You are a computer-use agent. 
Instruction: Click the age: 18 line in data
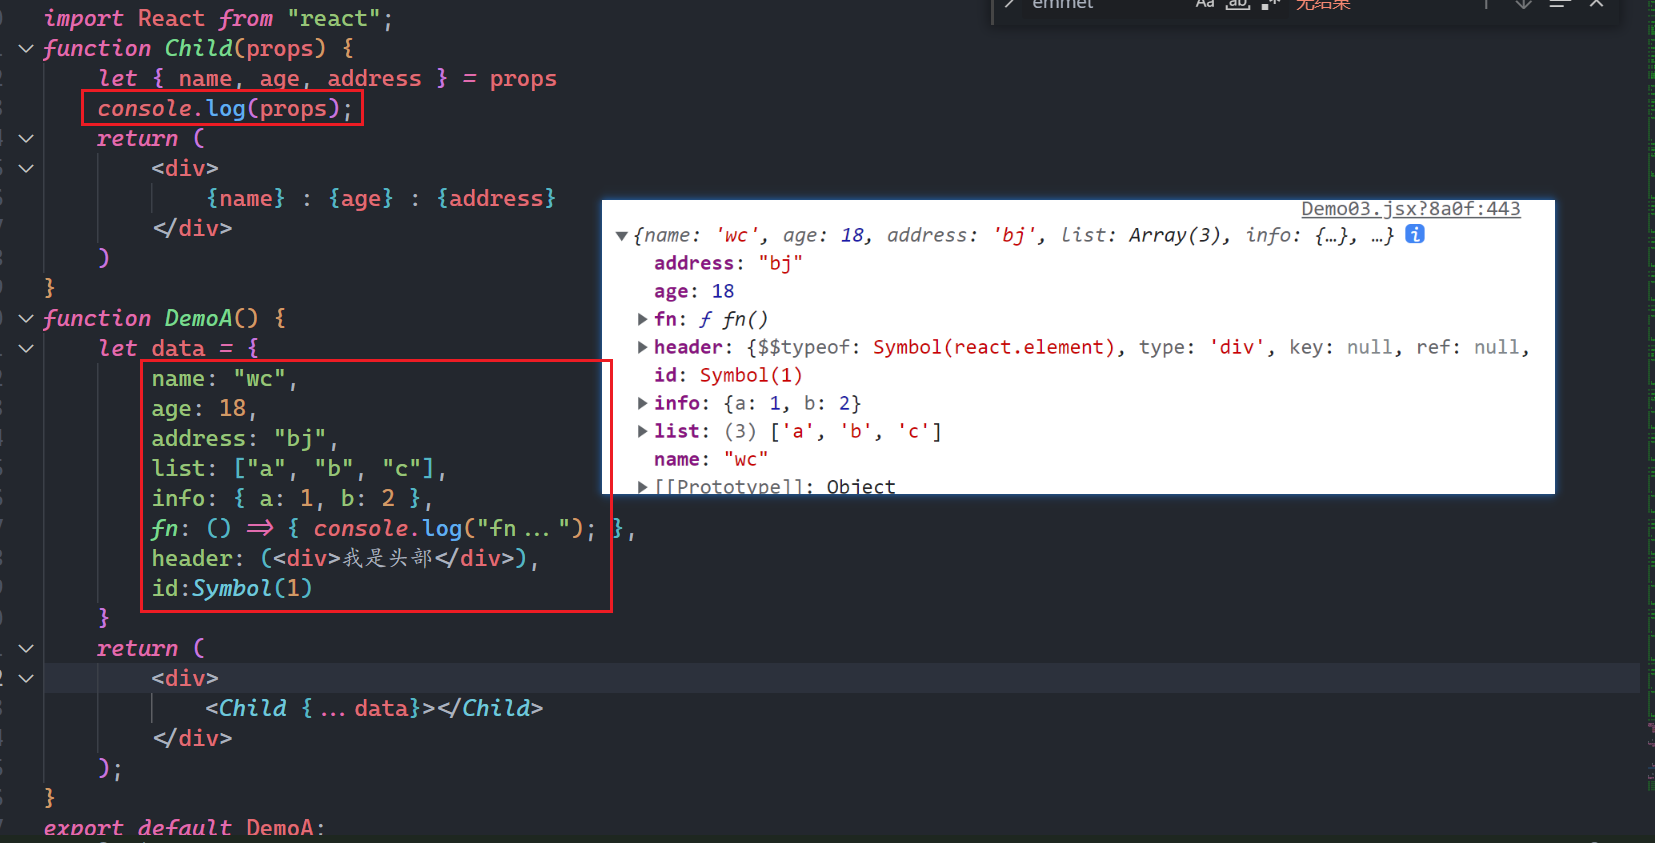[204, 408]
